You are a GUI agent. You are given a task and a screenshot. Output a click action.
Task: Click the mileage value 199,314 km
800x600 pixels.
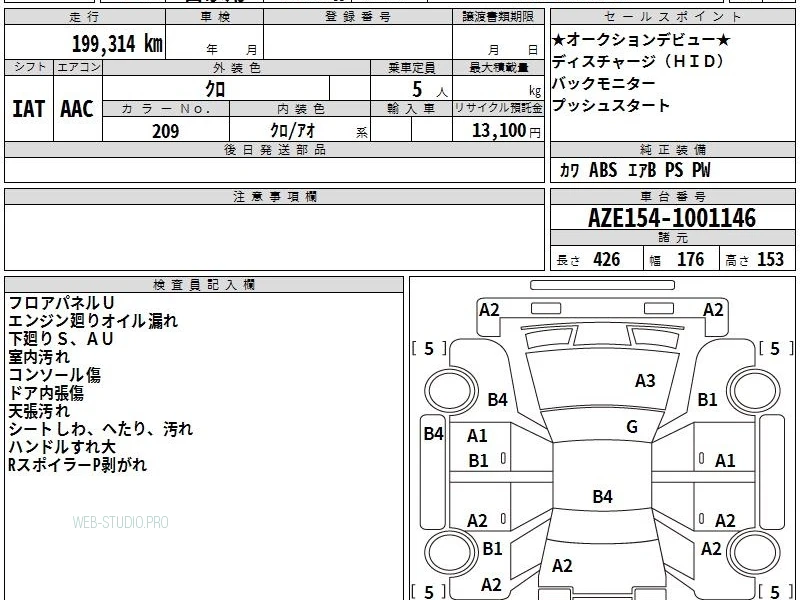117,44
